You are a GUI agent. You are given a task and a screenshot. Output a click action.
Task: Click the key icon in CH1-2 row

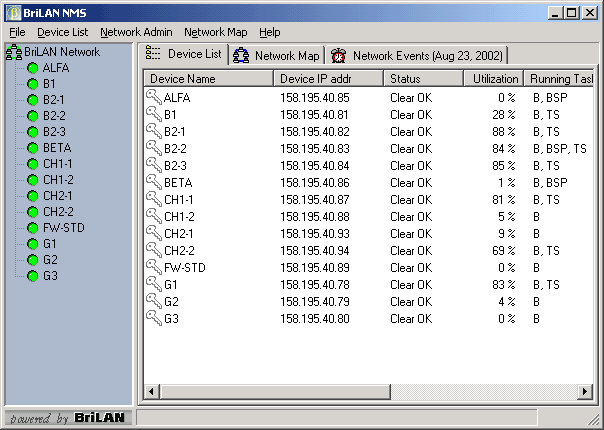click(154, 216)
